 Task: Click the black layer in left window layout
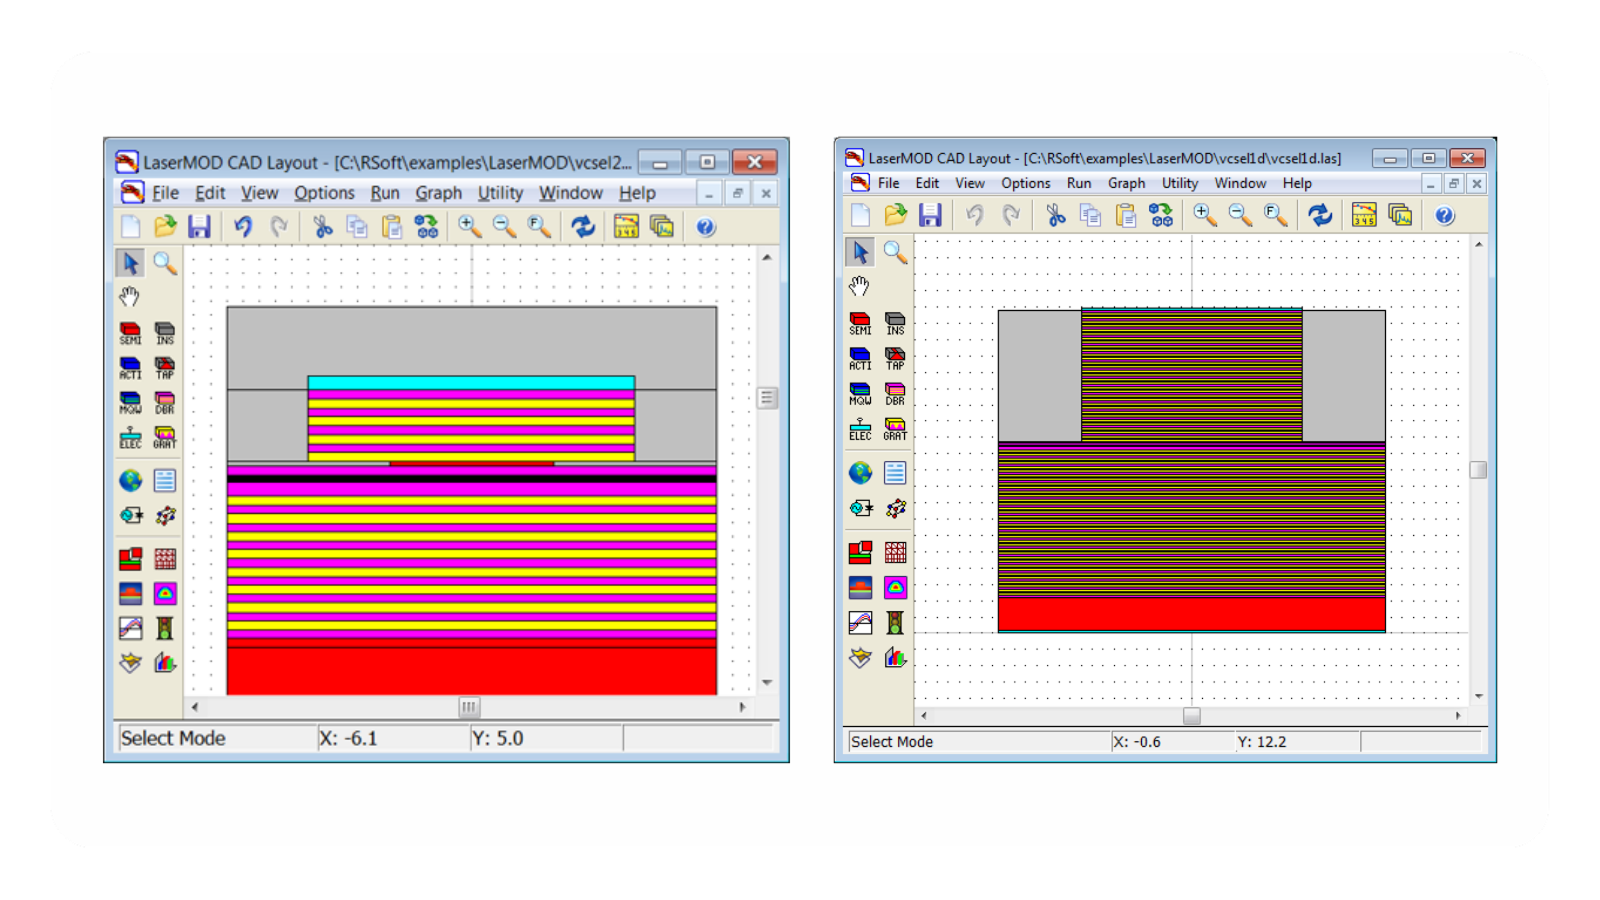click(471, 479)
